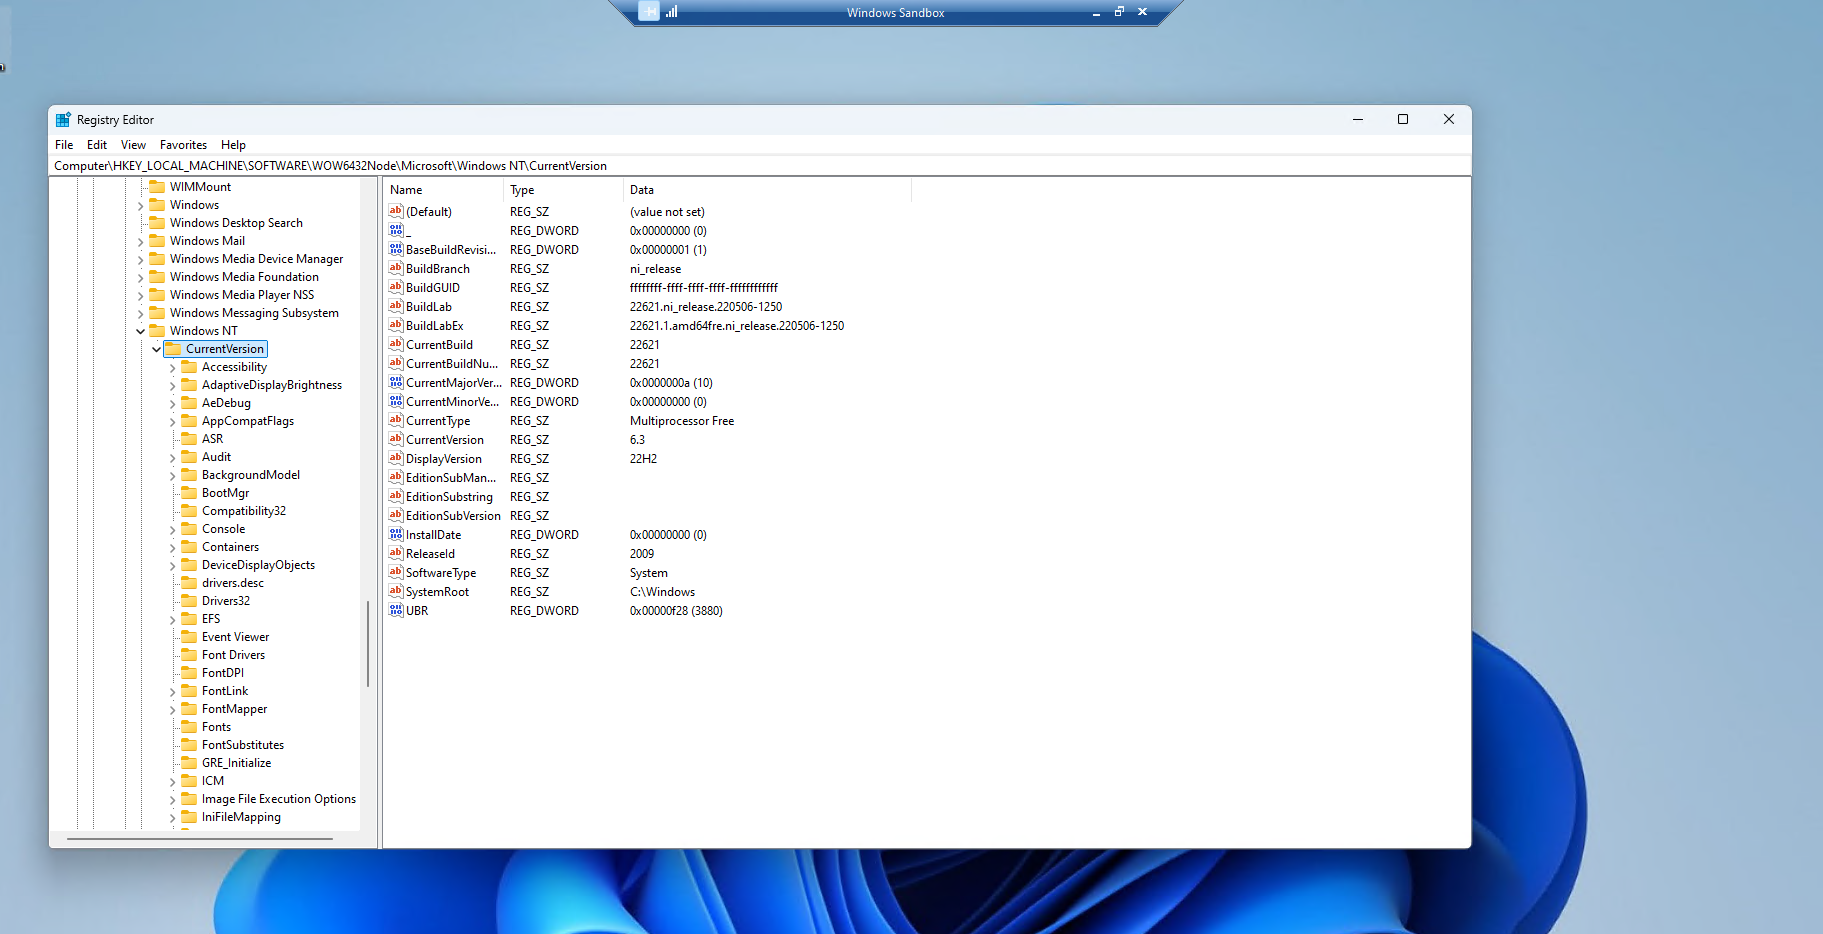Image resolution: width=1823 pixels, height=934 pixels.
Task: Select the IniFileMapping key
Action: click(x=241, y=817)
